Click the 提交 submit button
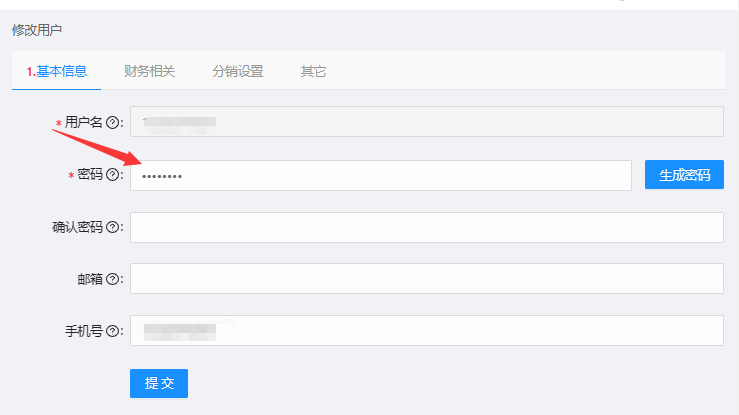This screenshot has width=739, height=415. click(x=159, y=383)
